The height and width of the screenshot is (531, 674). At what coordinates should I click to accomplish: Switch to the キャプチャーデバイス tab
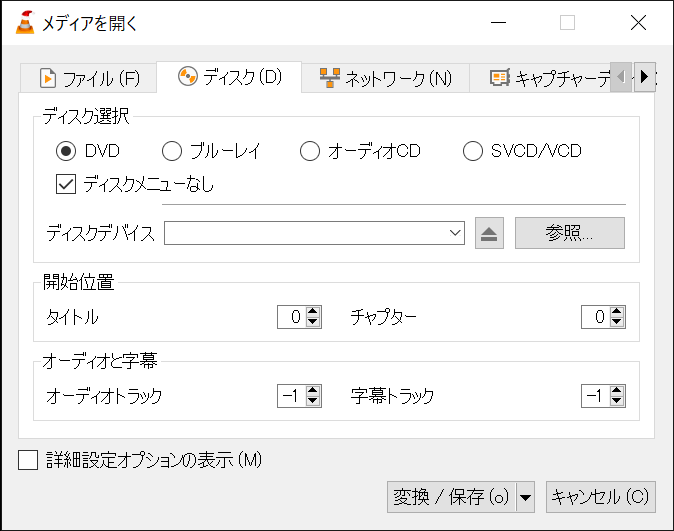[541, 79]
